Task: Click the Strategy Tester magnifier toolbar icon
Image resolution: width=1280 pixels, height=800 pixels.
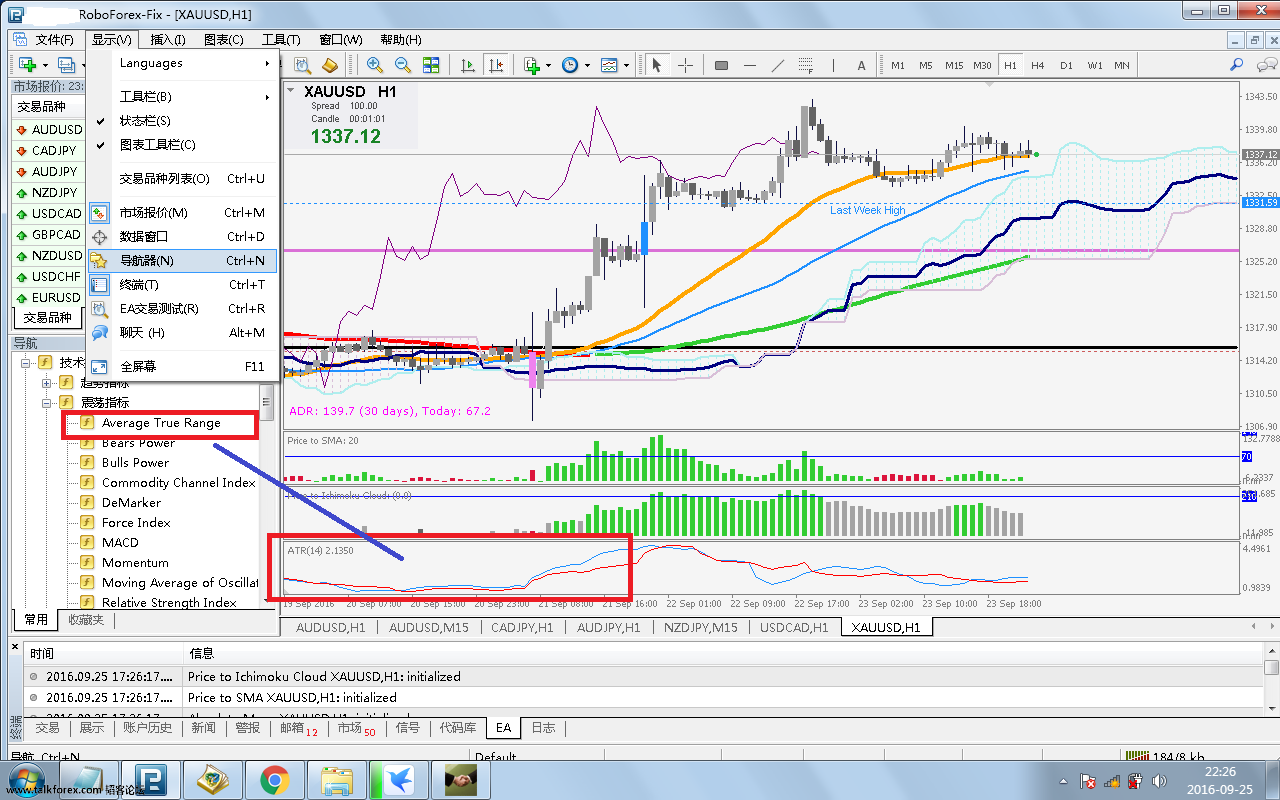Action: [x=302, y=65]
